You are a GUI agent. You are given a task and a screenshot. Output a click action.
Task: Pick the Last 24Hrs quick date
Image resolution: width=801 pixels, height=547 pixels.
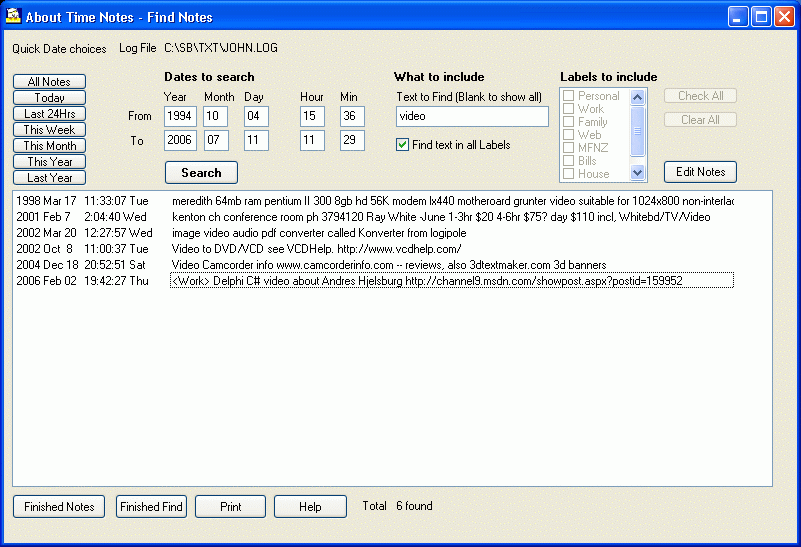pos(50,113)
